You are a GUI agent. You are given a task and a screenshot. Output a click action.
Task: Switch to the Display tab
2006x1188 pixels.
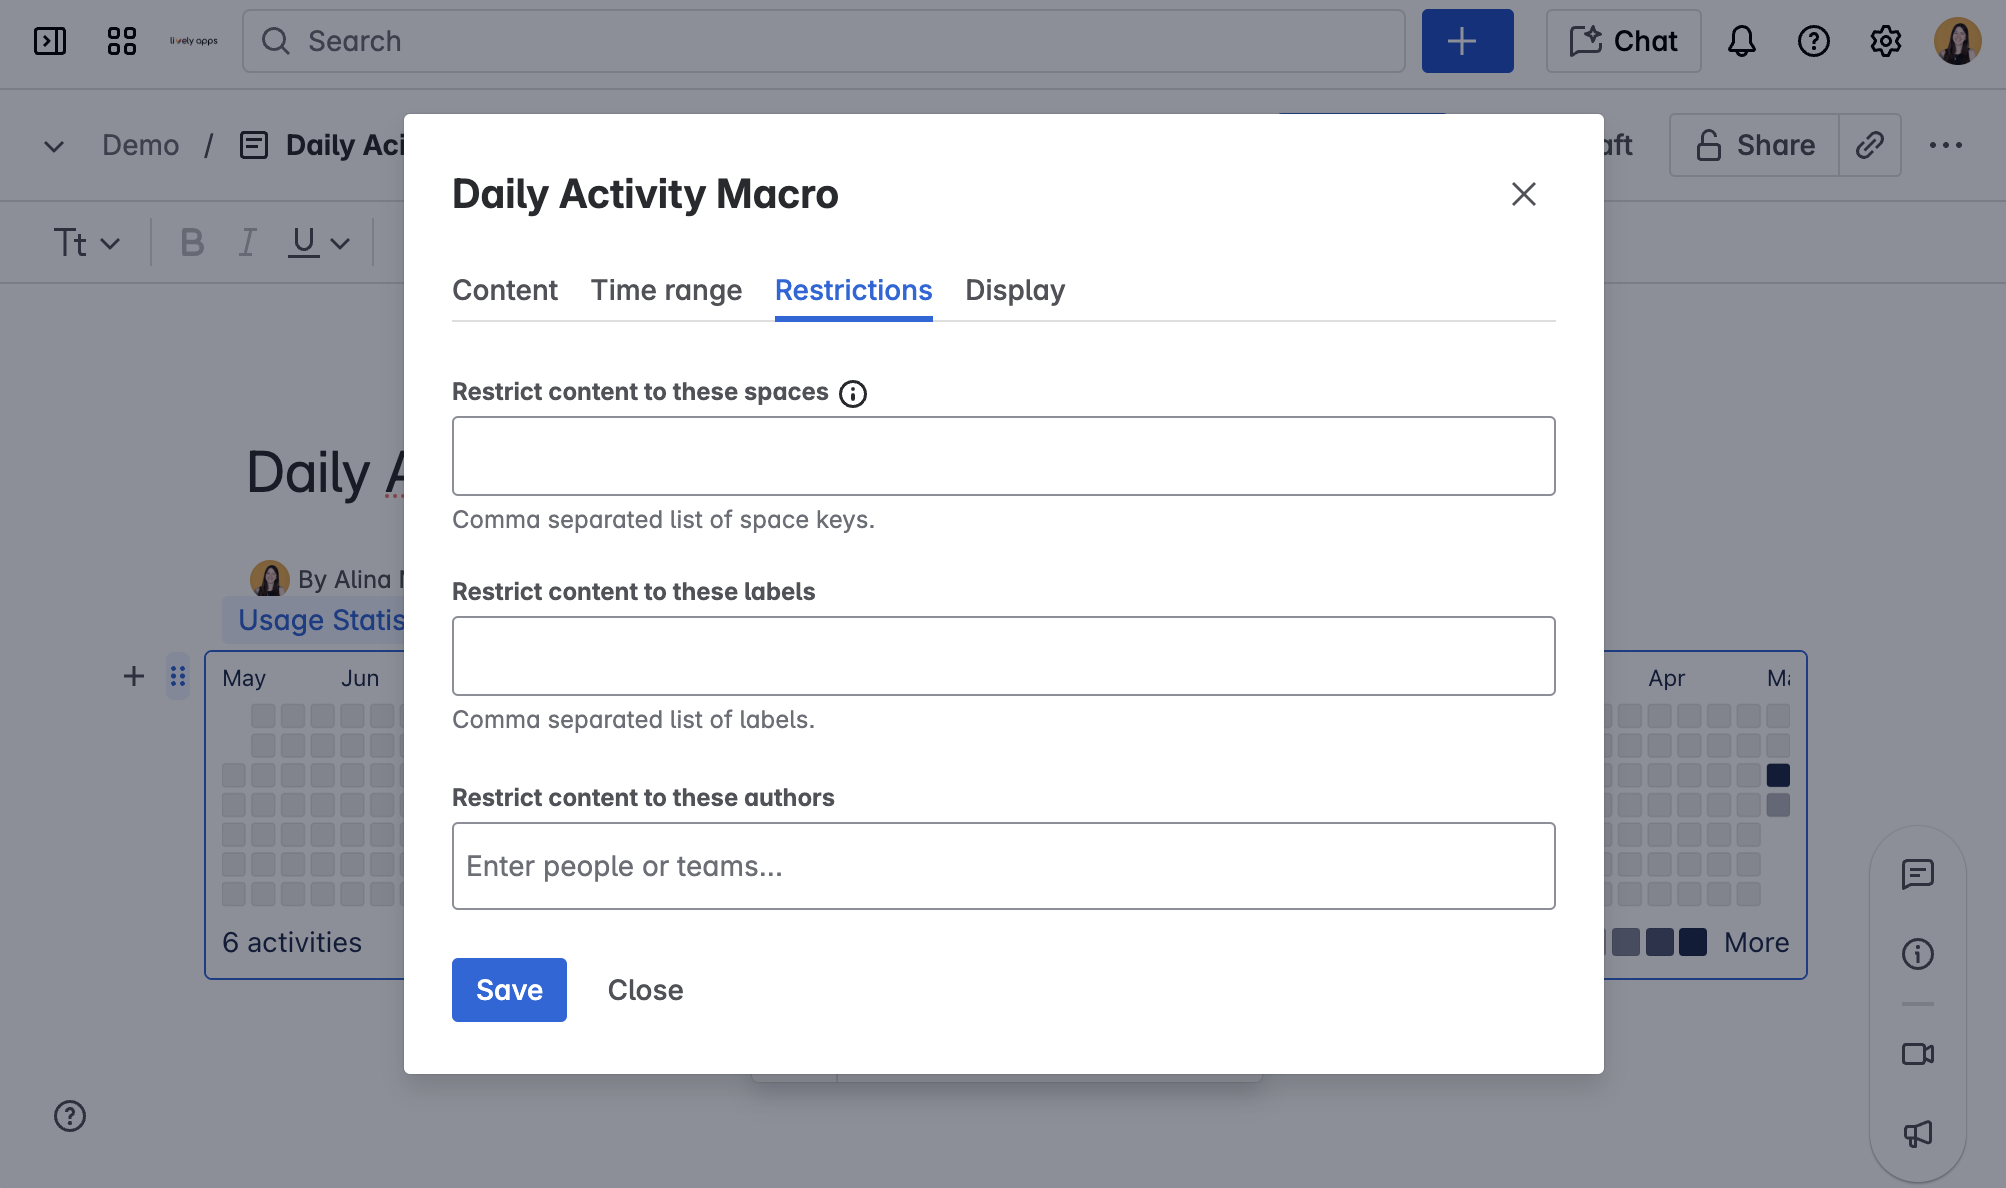pos(1015,290)
